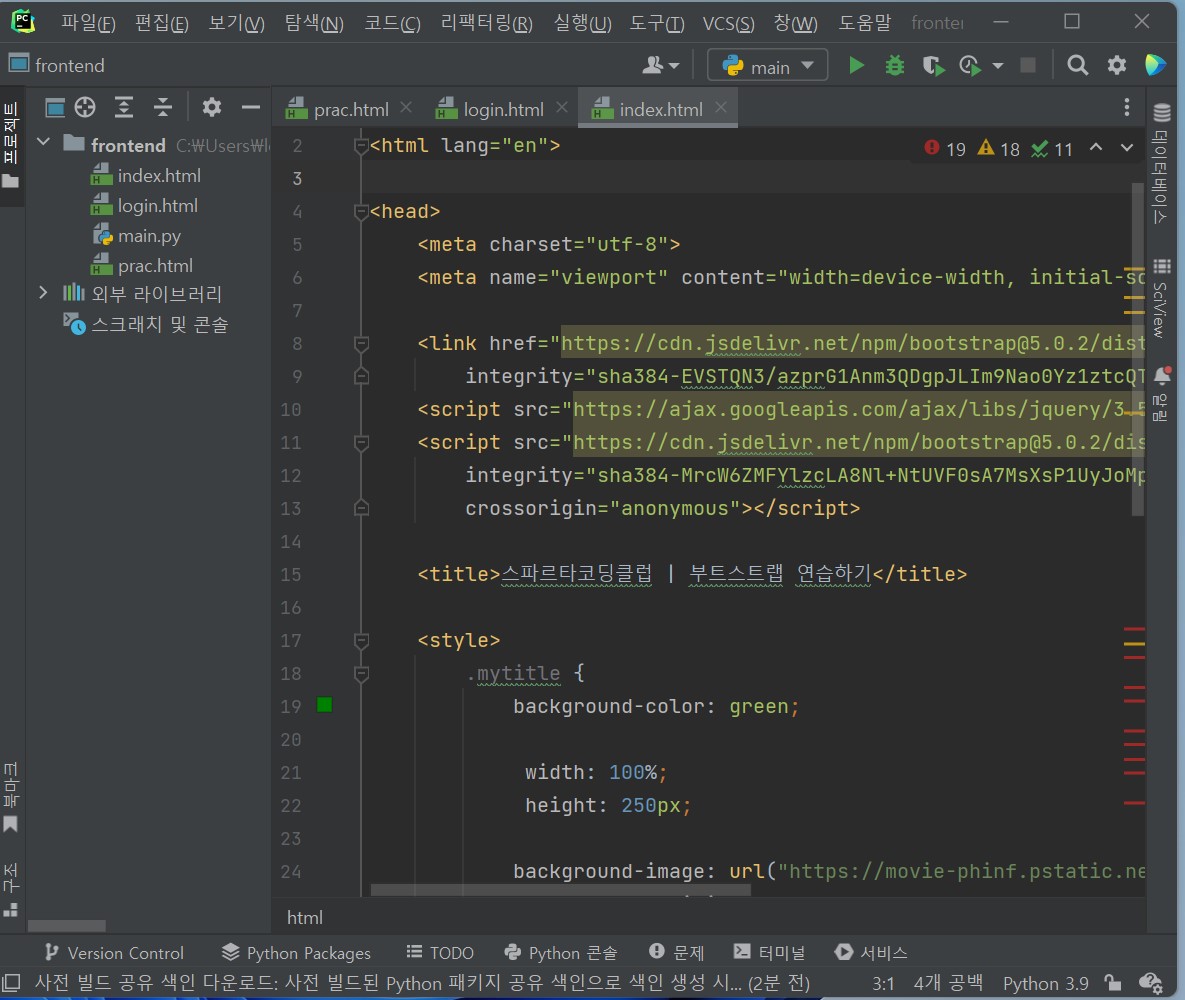Screen dimensions: 1185x1000
Task: Open the 데이터베이스 tool window
Action: (1162, 165)
